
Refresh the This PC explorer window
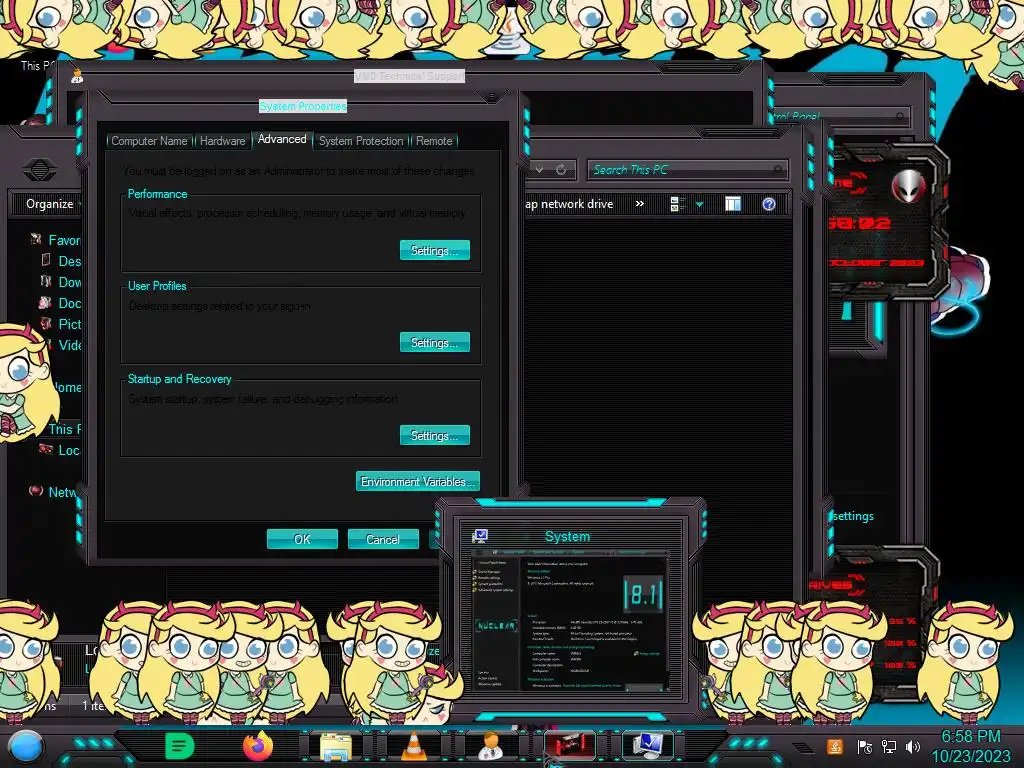coord(561,170)
